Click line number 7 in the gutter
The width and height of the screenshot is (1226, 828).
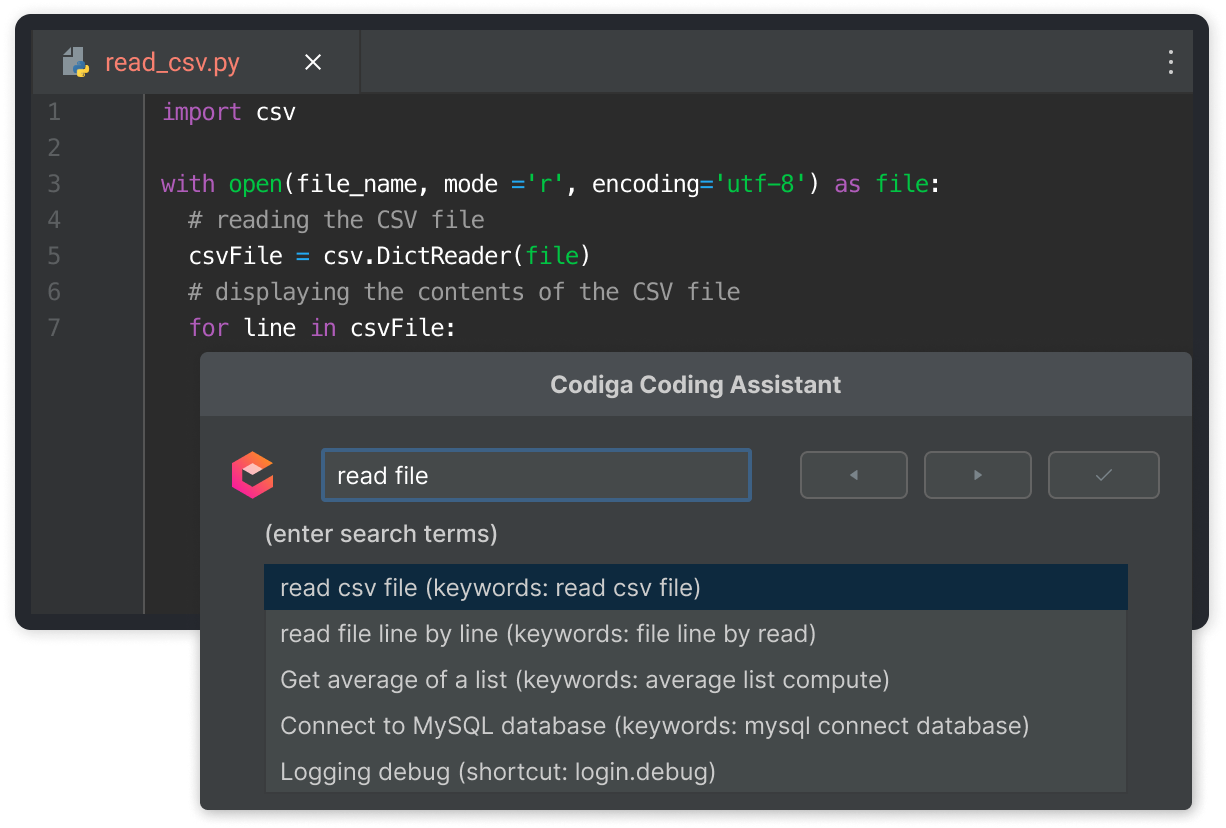pyautogui.click(x=54, y=328)
